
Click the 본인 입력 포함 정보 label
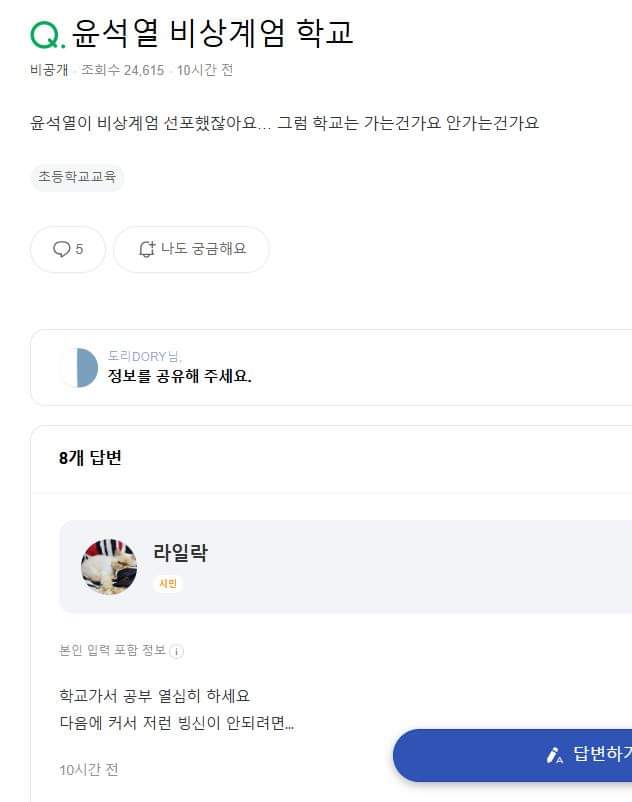tap(112, 650)
